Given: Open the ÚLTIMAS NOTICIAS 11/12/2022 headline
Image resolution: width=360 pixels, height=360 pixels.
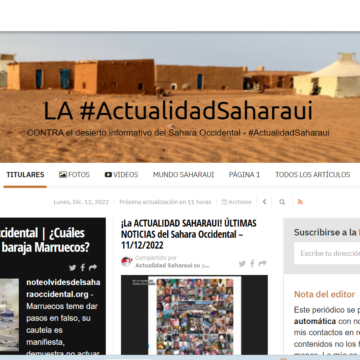Looking at the screenshot, I should tap(189, 234).
